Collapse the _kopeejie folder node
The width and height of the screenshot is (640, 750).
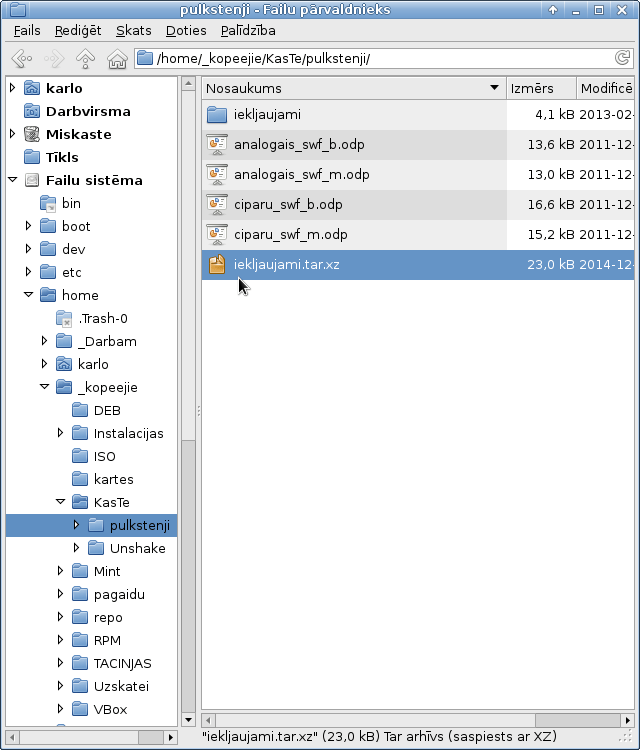pos(44,386)
